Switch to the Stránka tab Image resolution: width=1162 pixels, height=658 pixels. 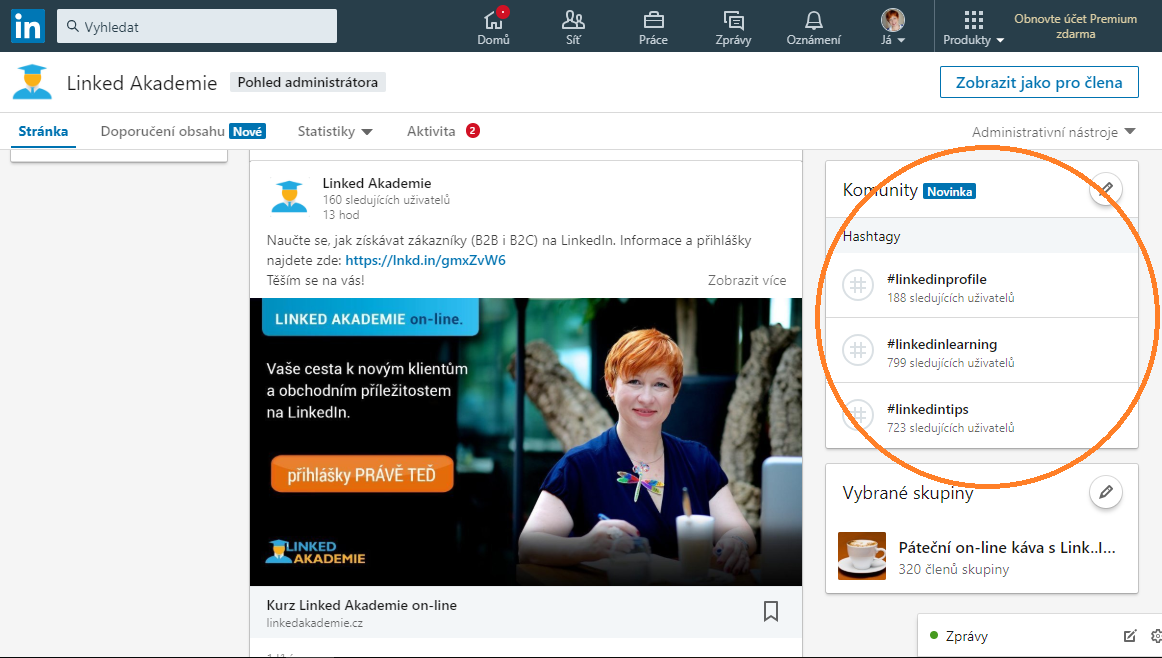tap(43, 131)
